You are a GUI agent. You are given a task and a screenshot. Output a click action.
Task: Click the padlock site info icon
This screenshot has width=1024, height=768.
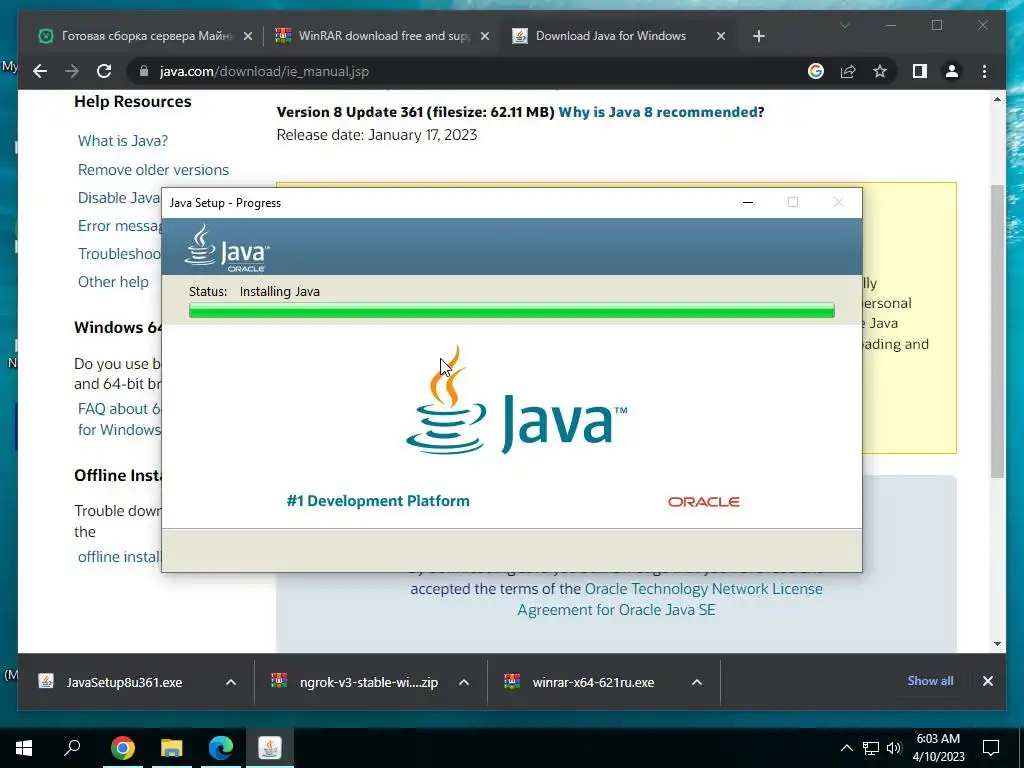click(143, 71)
